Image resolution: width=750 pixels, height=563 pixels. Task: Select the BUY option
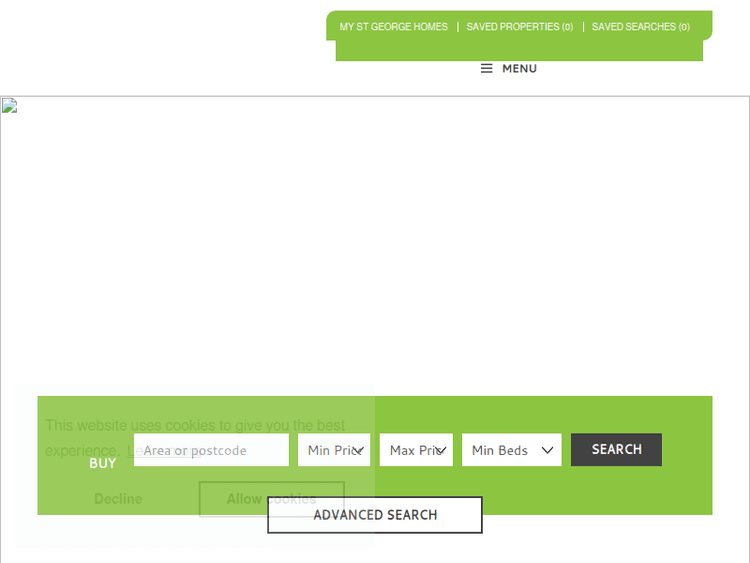click(103, 463)
